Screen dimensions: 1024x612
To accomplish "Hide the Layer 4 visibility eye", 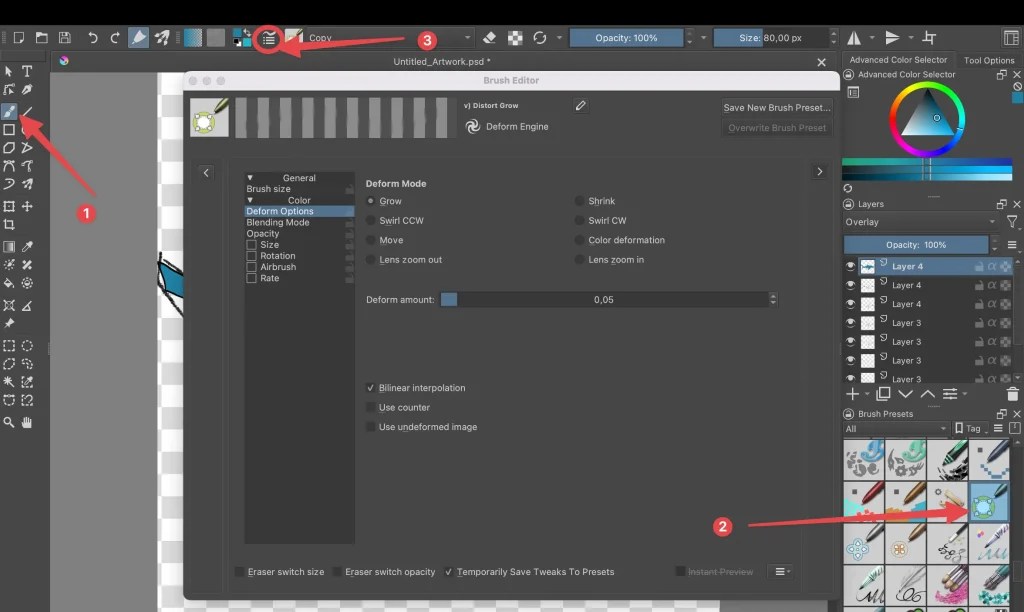I will pos(850,265).
